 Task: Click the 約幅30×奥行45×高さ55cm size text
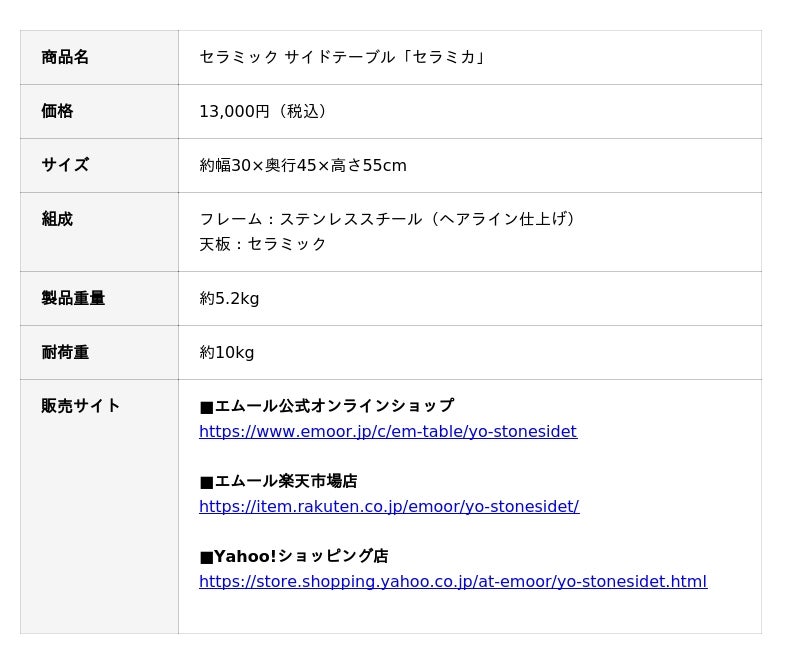tap(303, 165)
